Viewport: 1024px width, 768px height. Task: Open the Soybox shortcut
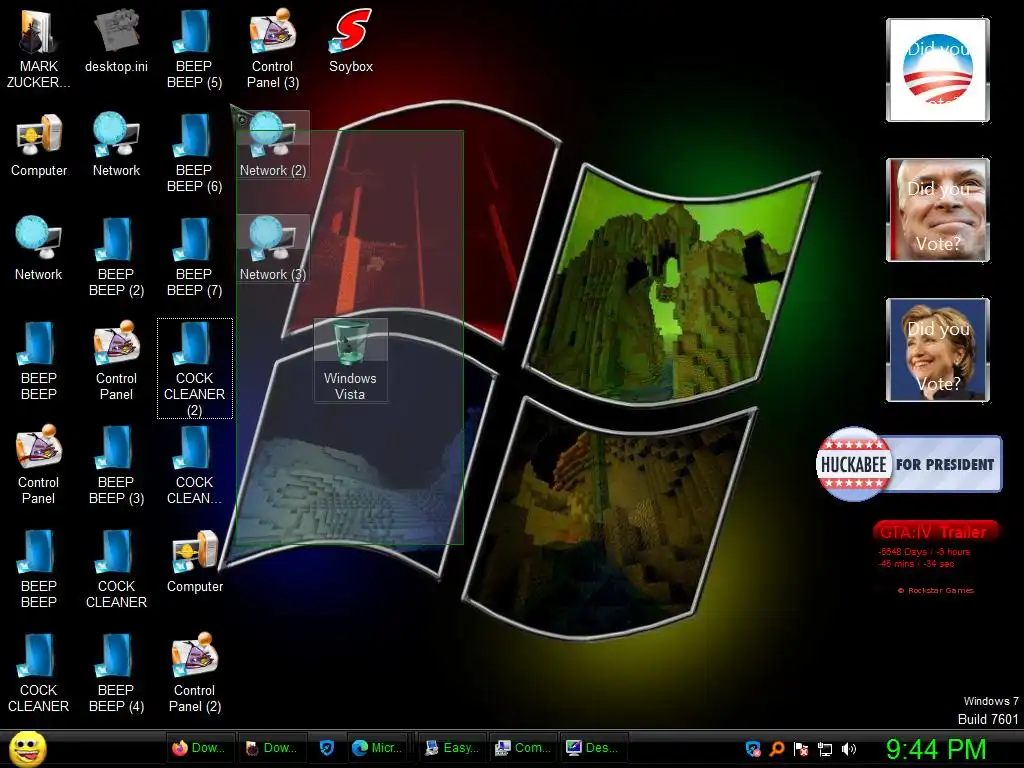click(351, 41)
